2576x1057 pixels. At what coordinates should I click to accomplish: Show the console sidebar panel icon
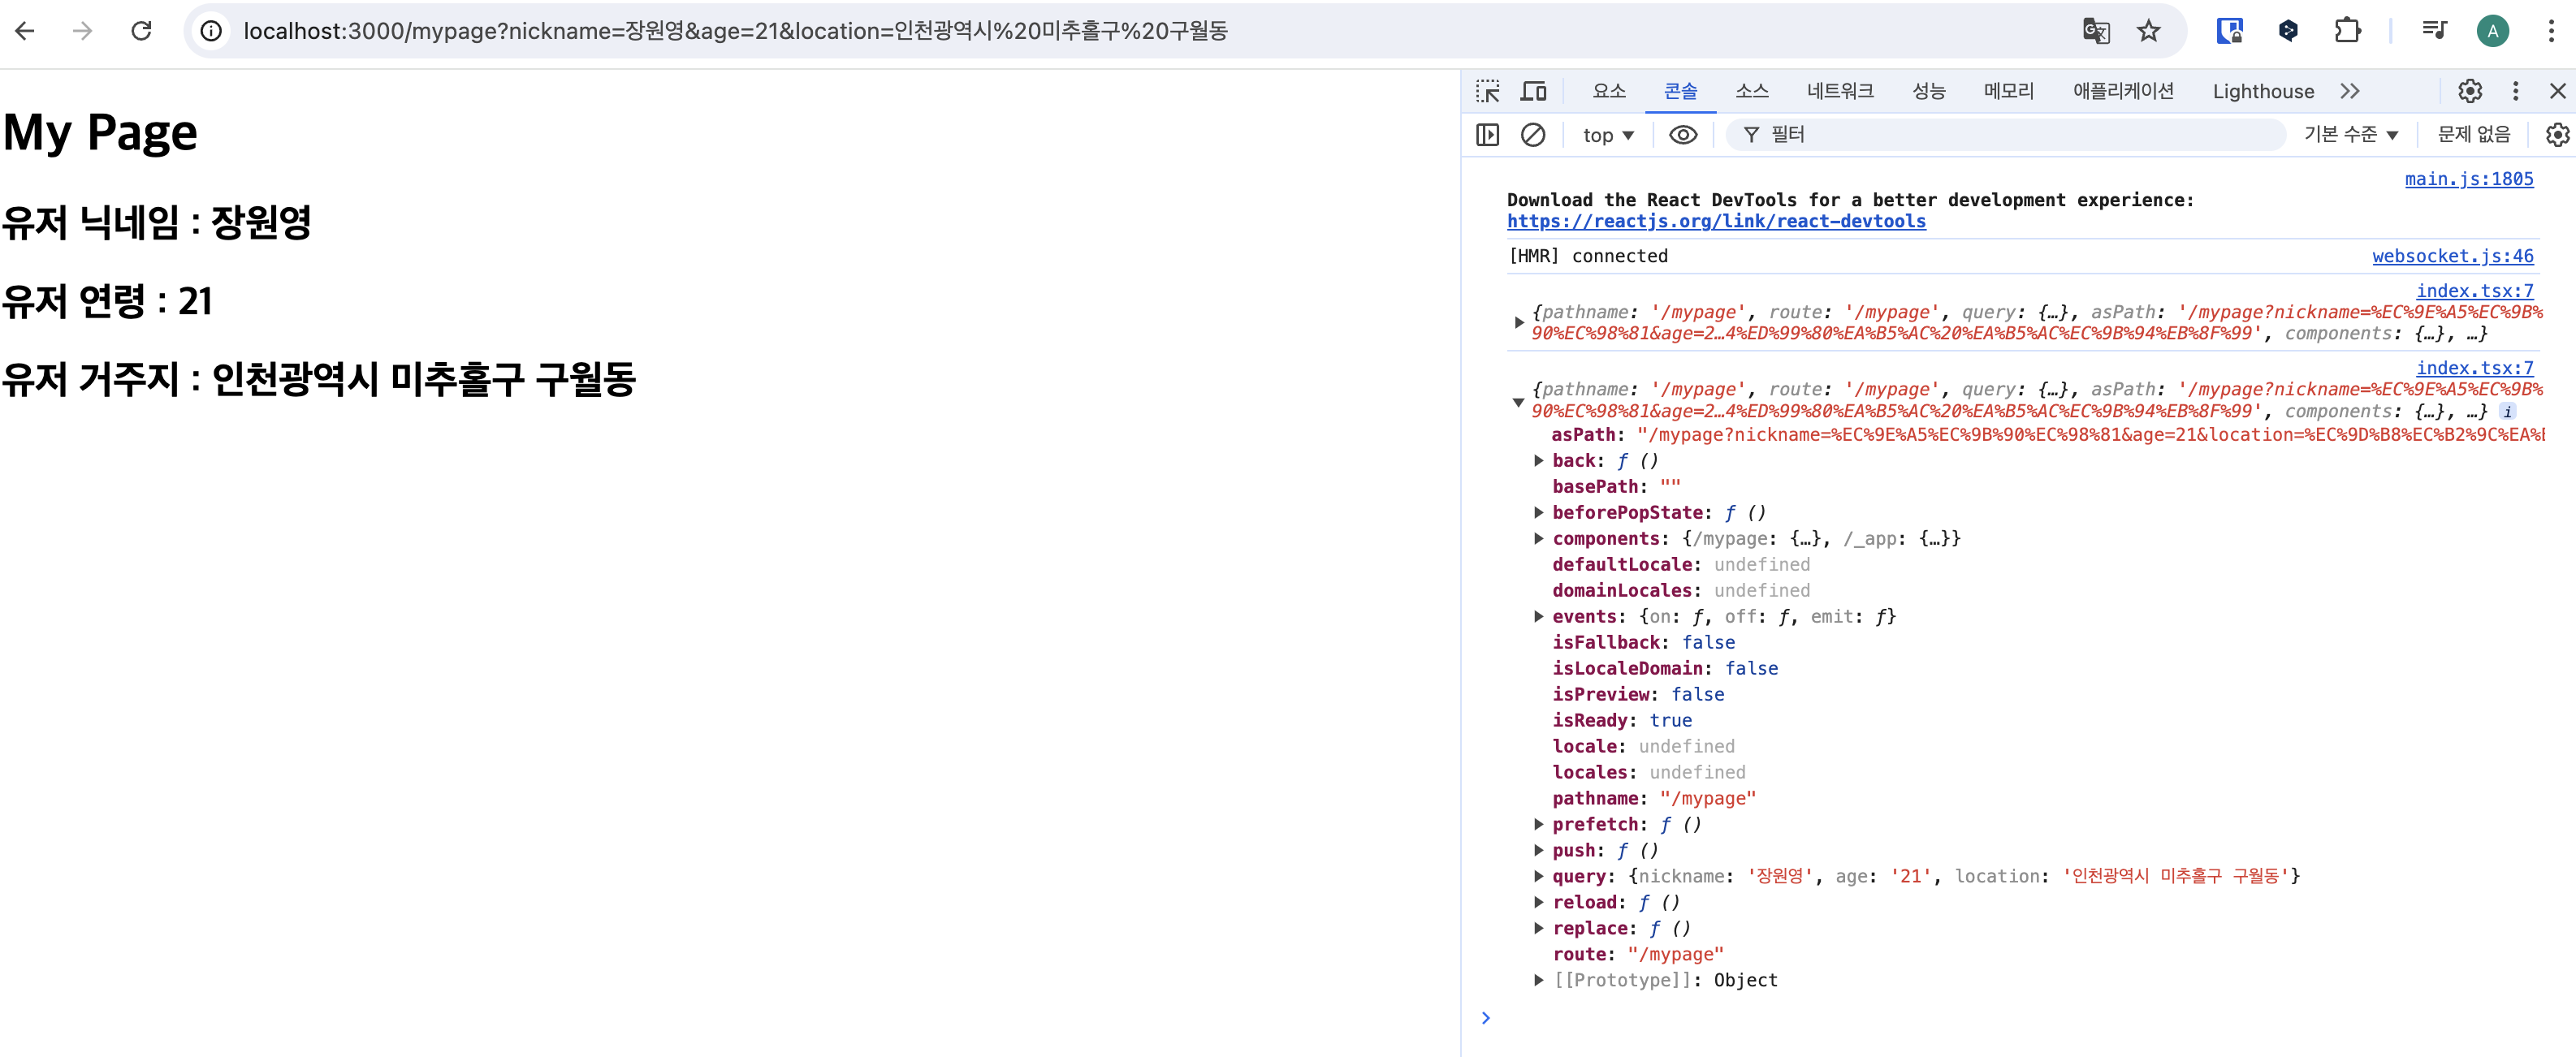pyautogui.click(x=1487, y=134)
